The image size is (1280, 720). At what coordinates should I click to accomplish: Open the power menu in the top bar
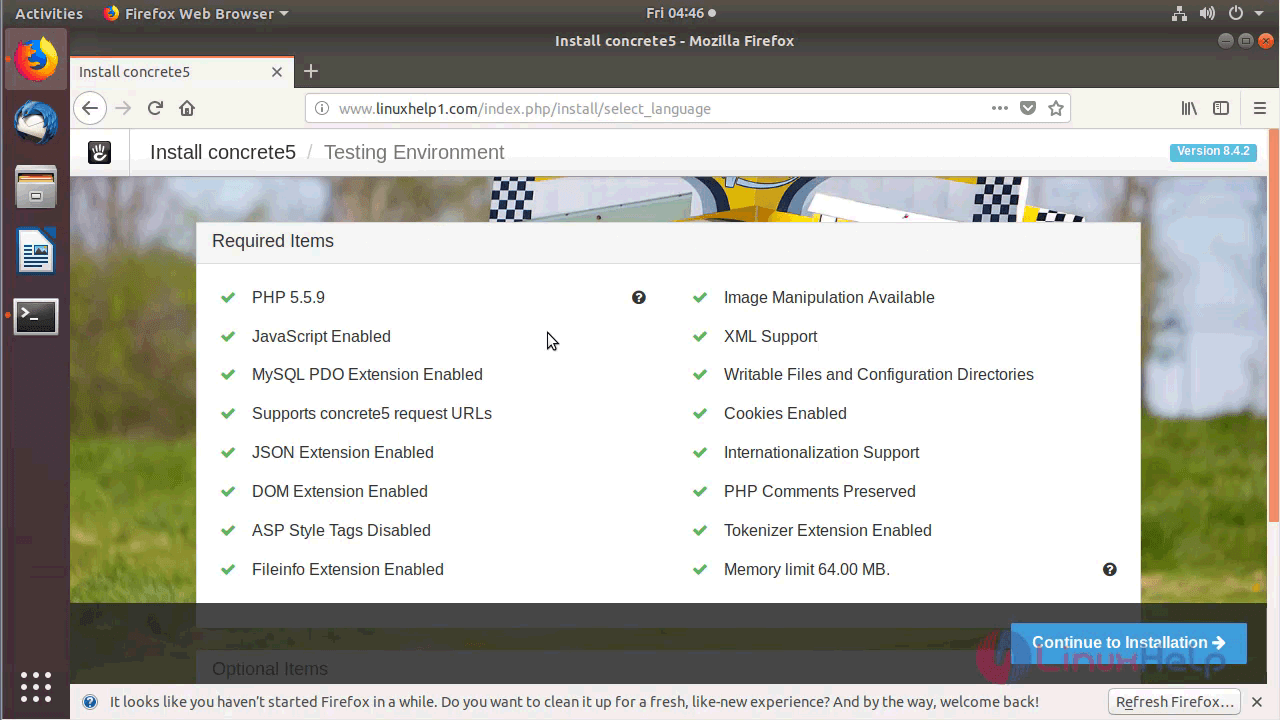point(1236,13)
